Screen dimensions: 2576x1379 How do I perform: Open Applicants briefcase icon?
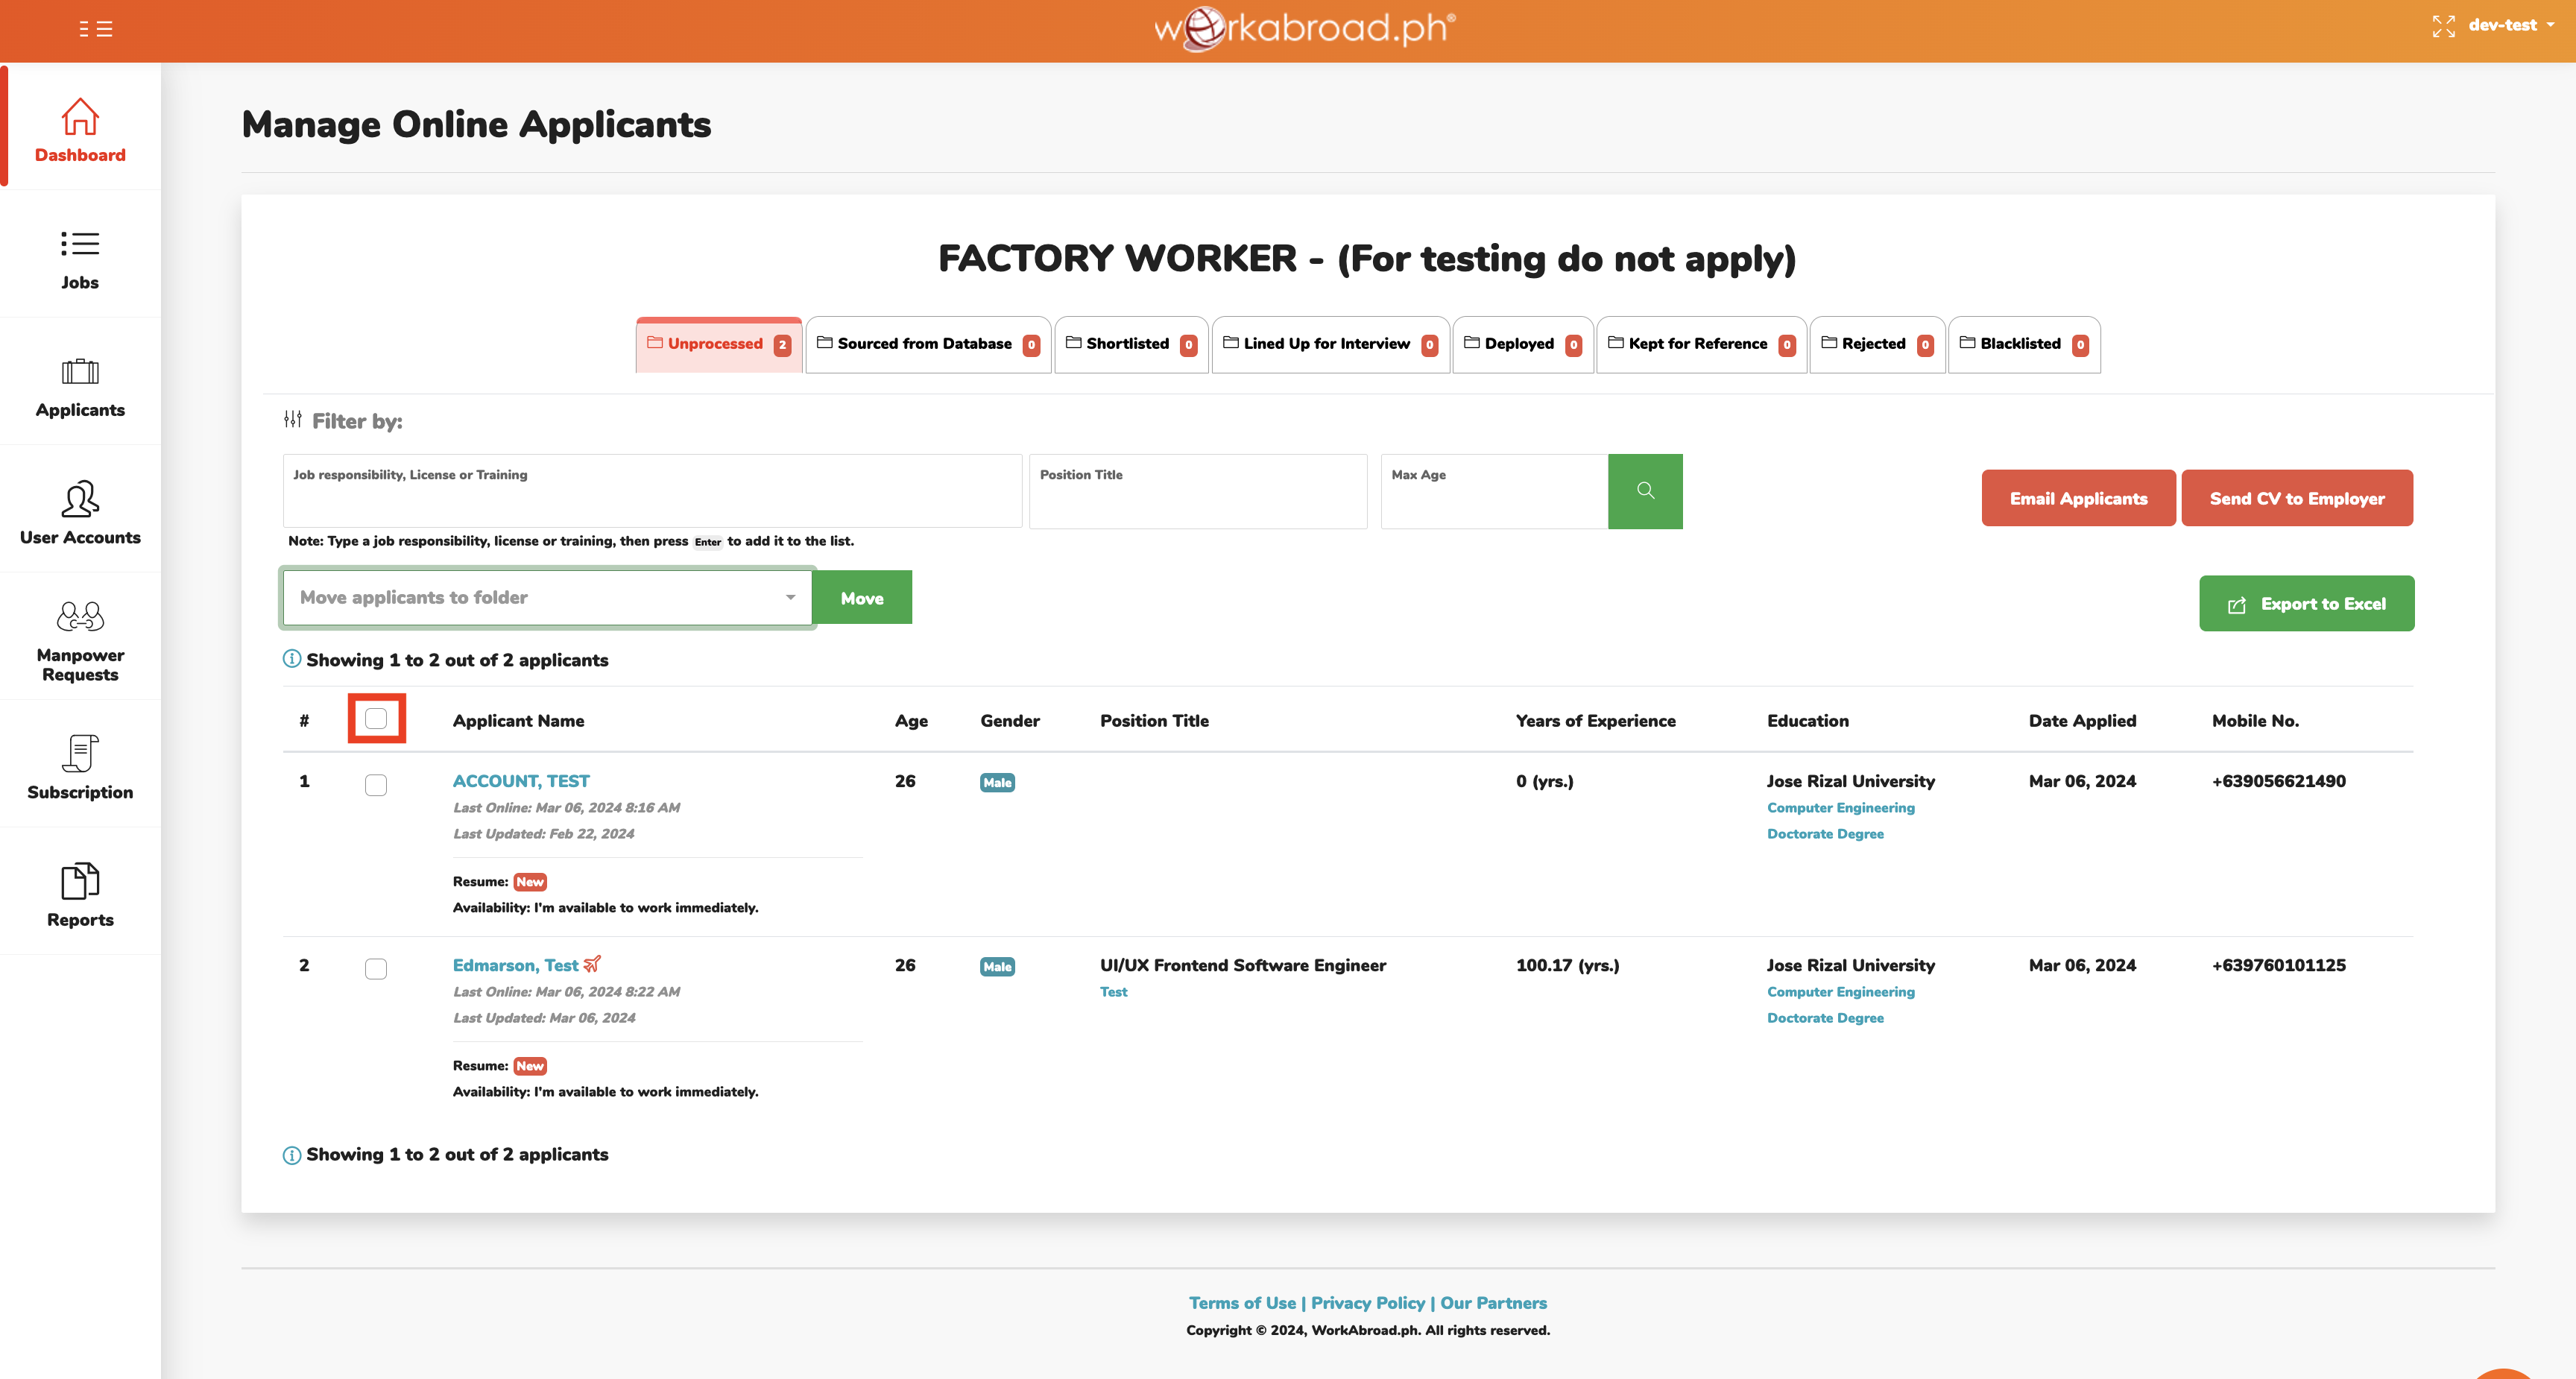click(80, 372)
